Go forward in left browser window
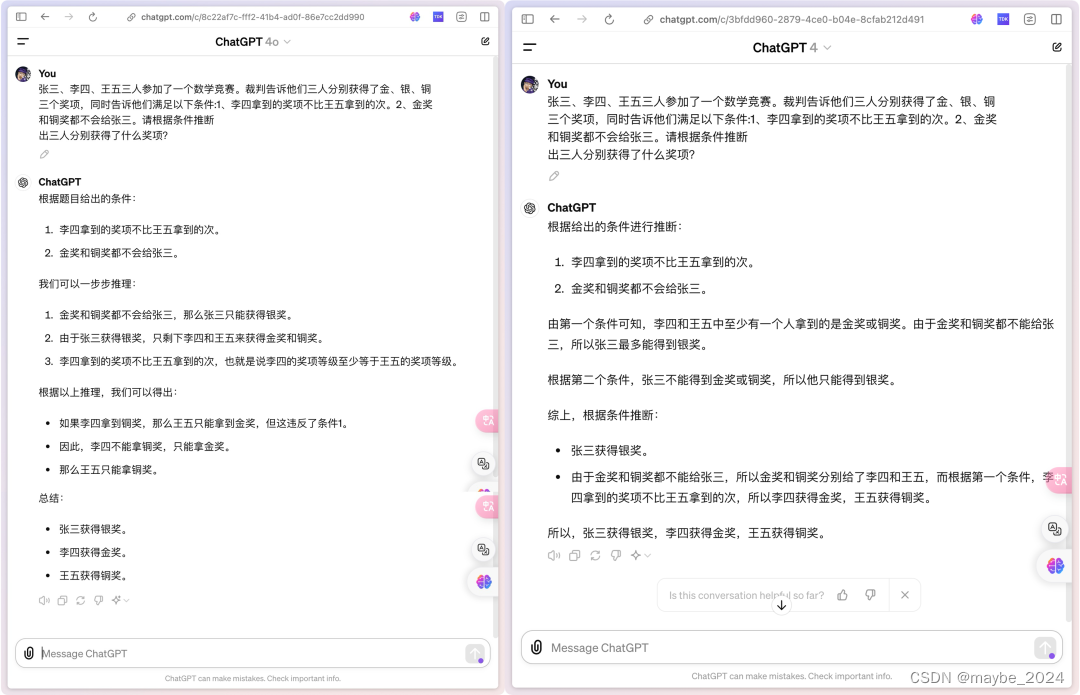Image resolution: width=1080 pixels, height=695 pixels. click(x=69, y=17)
